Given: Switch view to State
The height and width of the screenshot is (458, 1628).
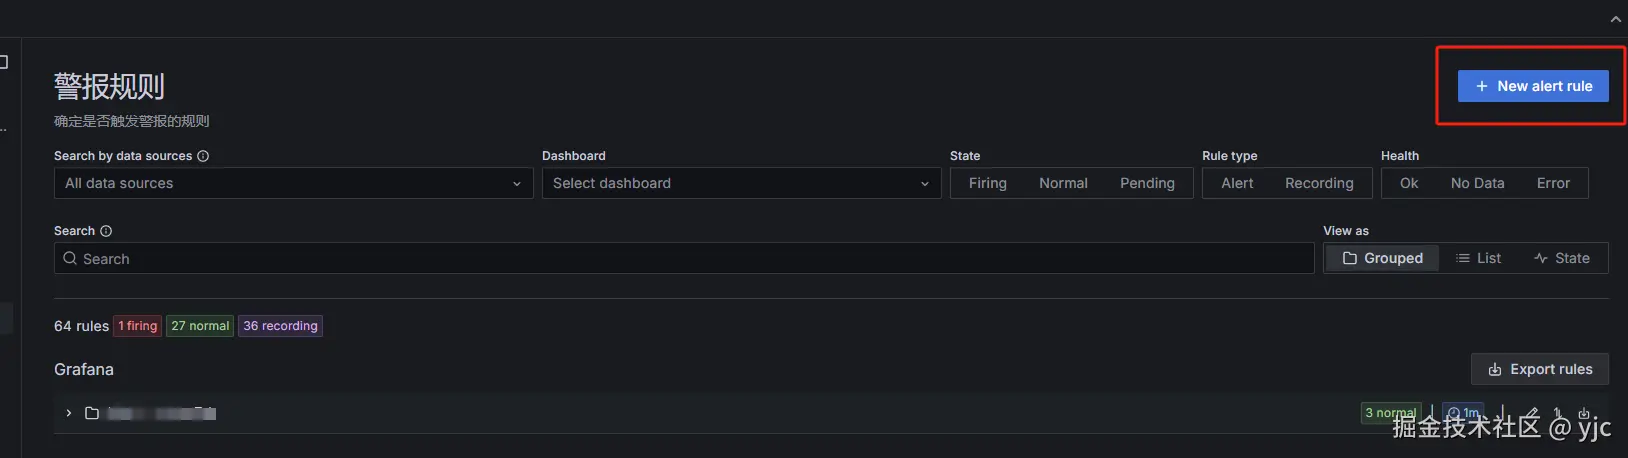Looking at the screenshot, I should (1561, 258).
